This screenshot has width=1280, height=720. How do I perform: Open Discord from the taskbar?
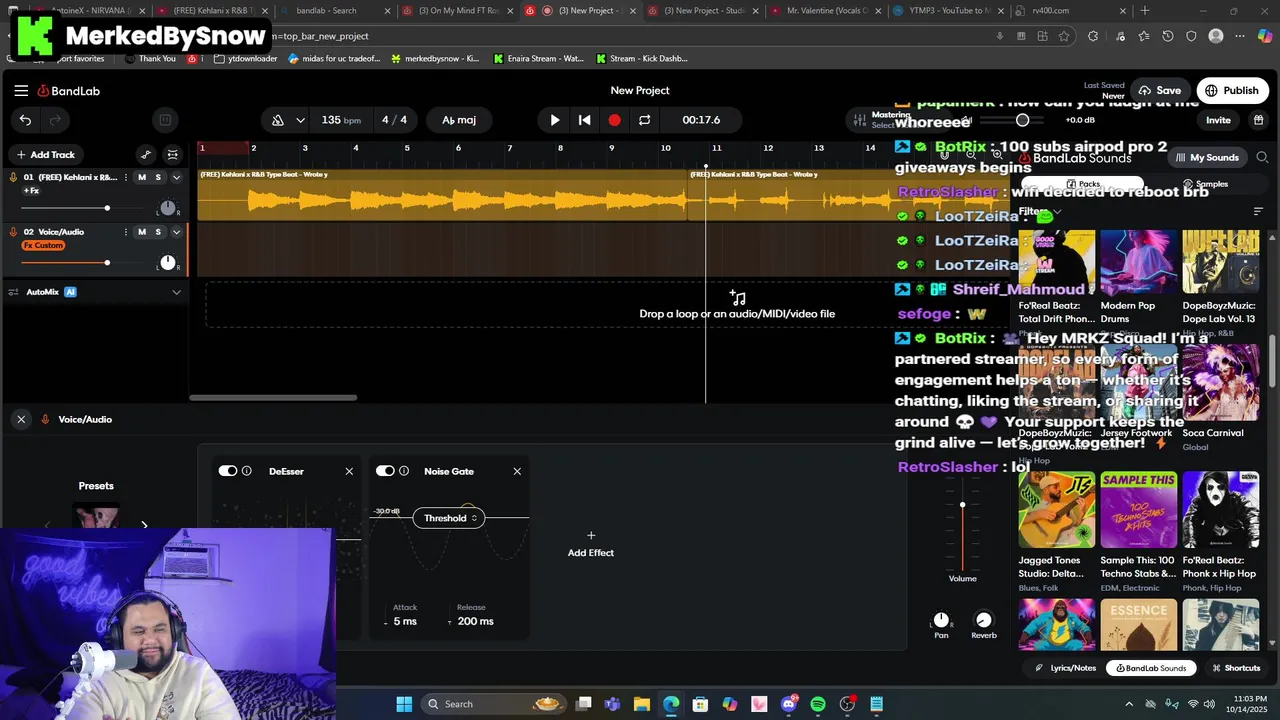pos(789,704)
